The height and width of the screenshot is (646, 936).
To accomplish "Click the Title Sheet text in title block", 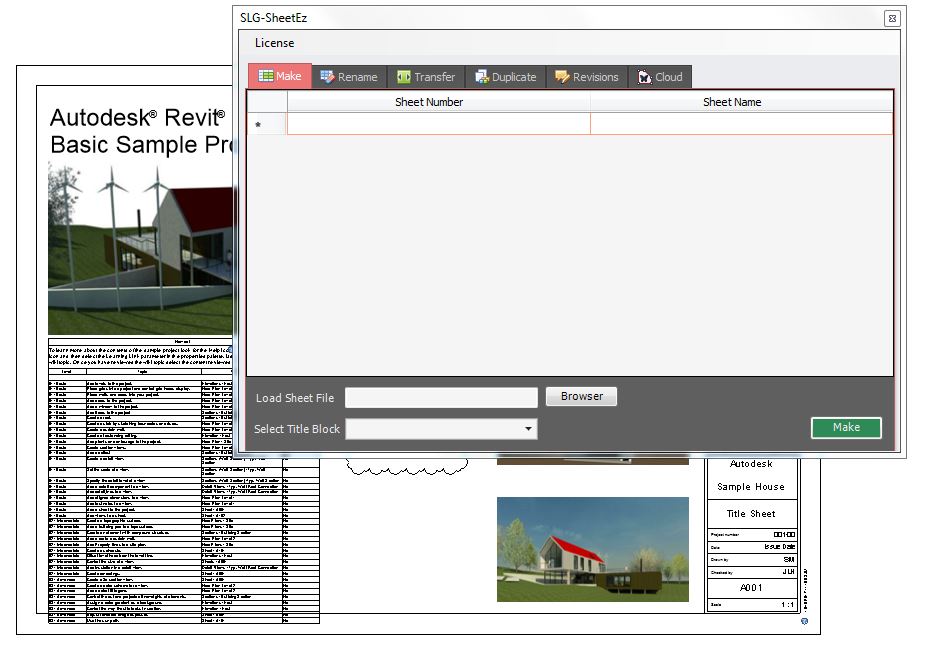I will [x=751, y=513].
